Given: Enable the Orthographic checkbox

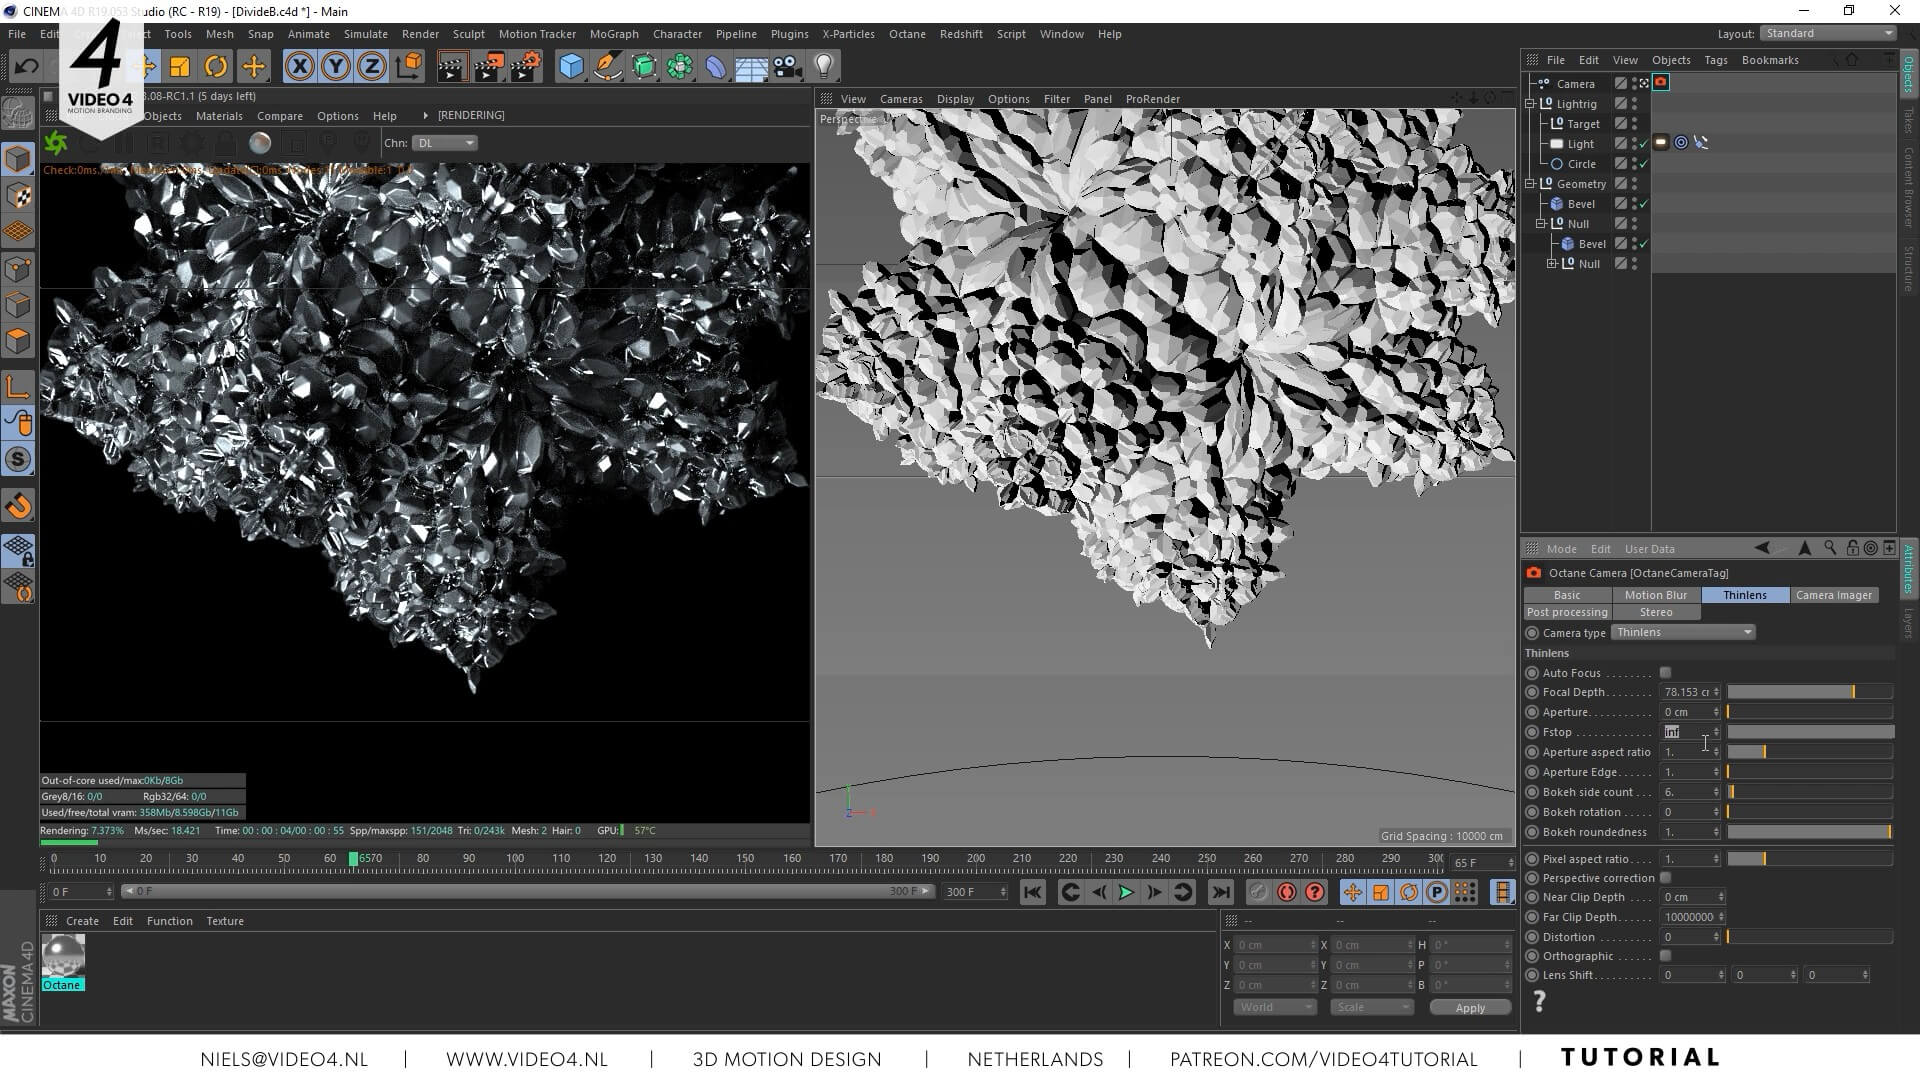Looking at the screenshot, I should click(x=1665, y=956).
